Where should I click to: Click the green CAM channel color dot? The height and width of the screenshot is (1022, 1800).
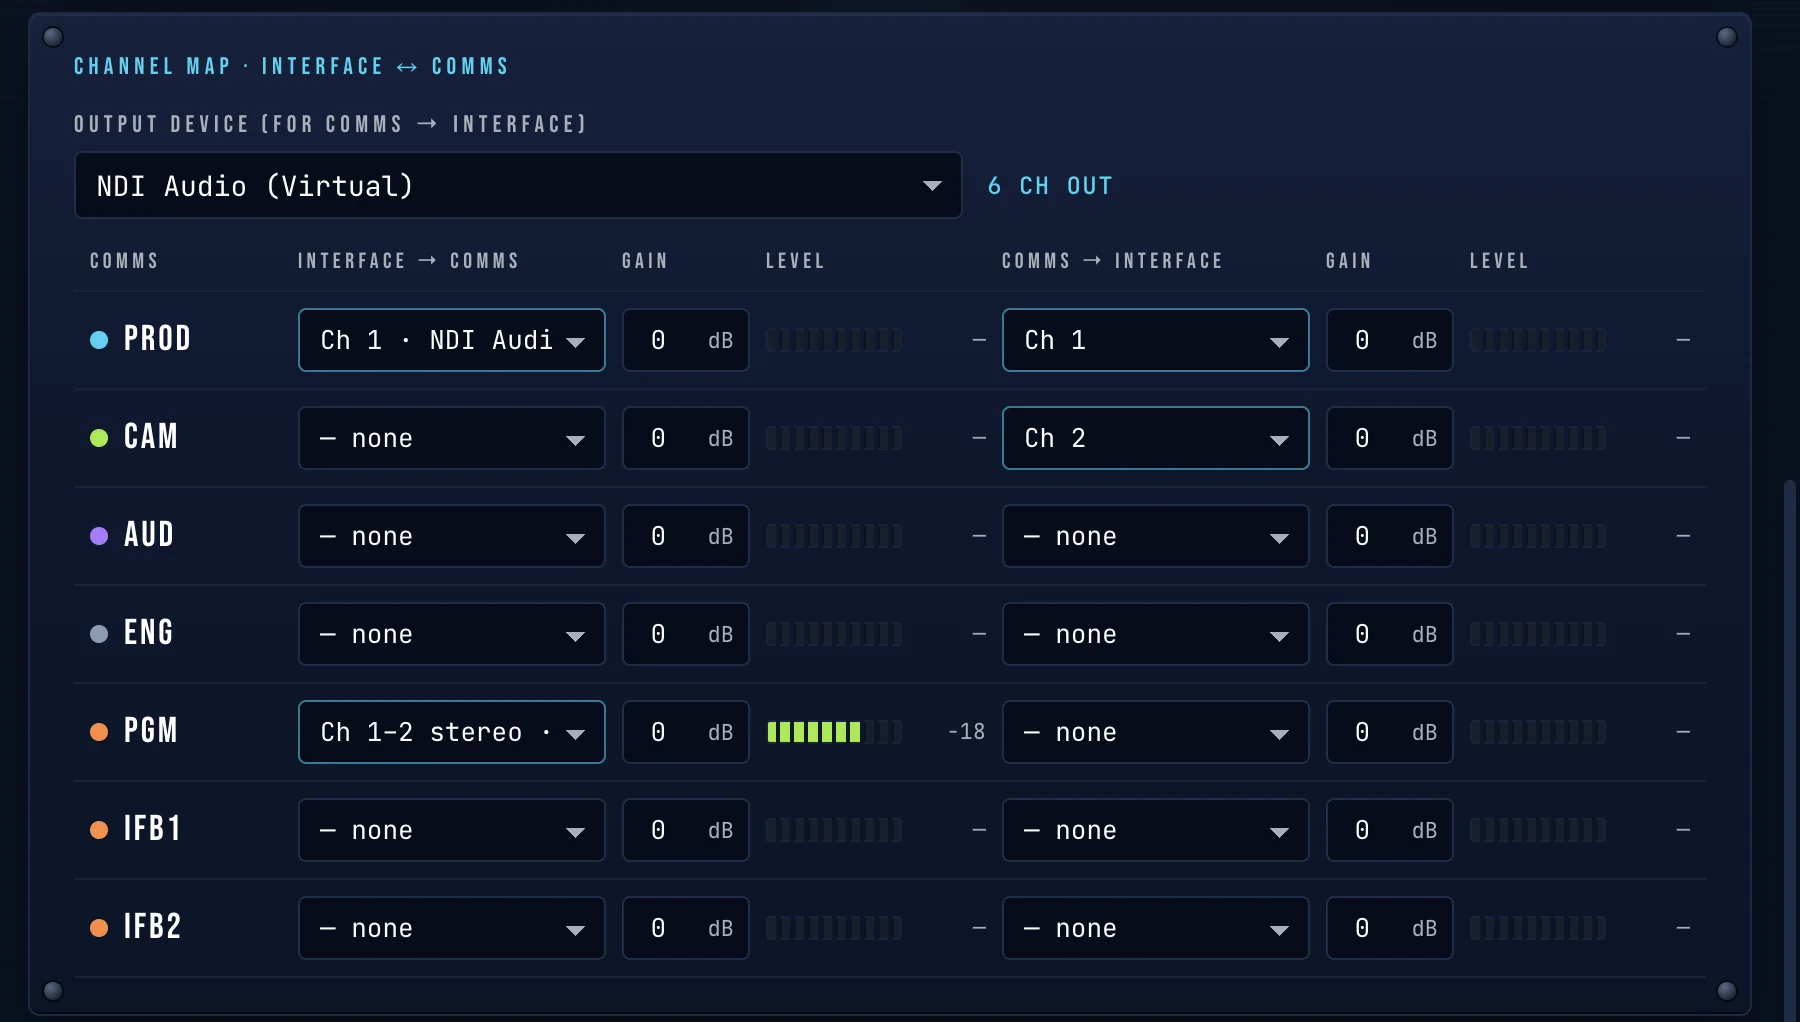tap(99, 438)
